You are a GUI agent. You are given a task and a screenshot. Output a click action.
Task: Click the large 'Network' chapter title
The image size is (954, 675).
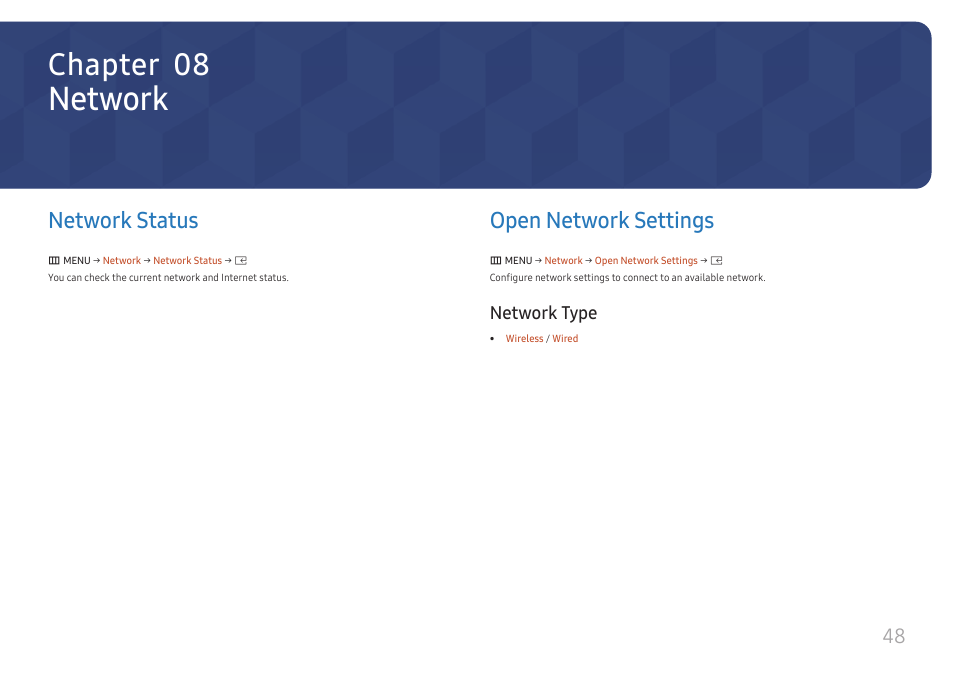click(108, 99)
